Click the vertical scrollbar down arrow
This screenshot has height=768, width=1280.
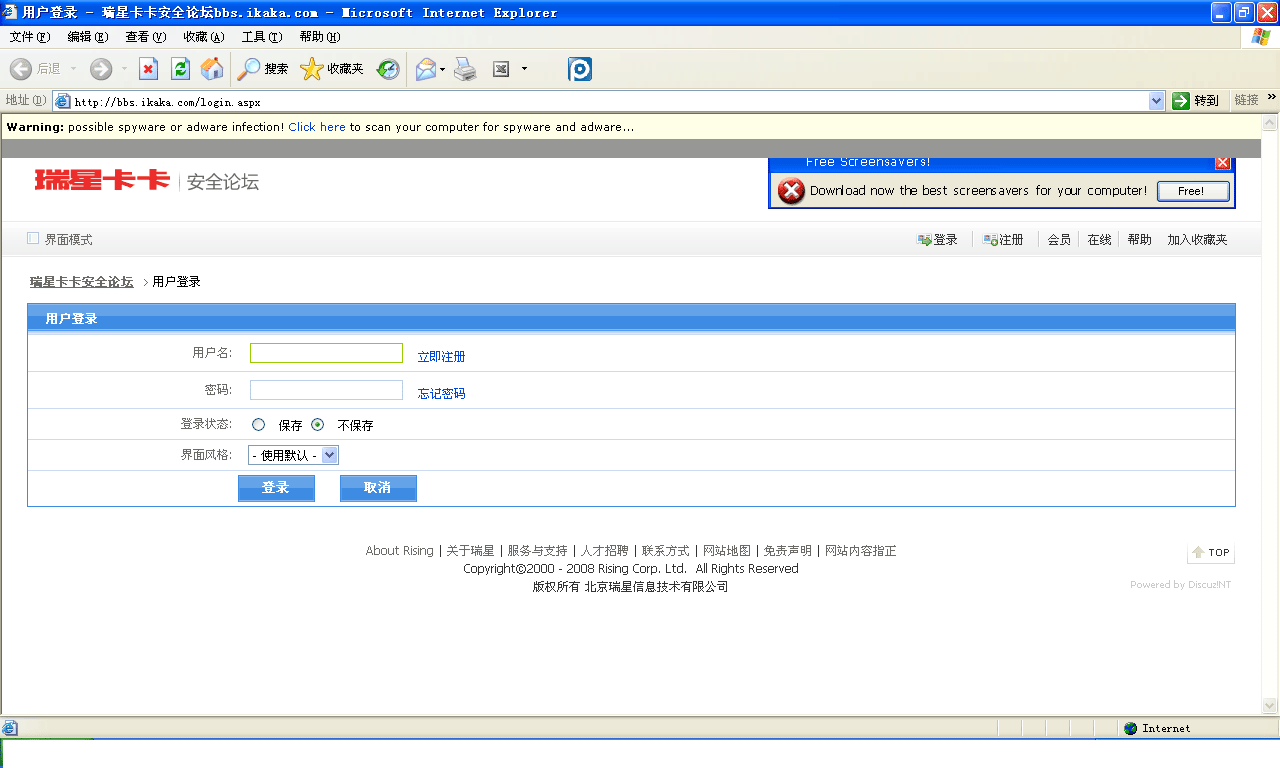coord(1270,705)
